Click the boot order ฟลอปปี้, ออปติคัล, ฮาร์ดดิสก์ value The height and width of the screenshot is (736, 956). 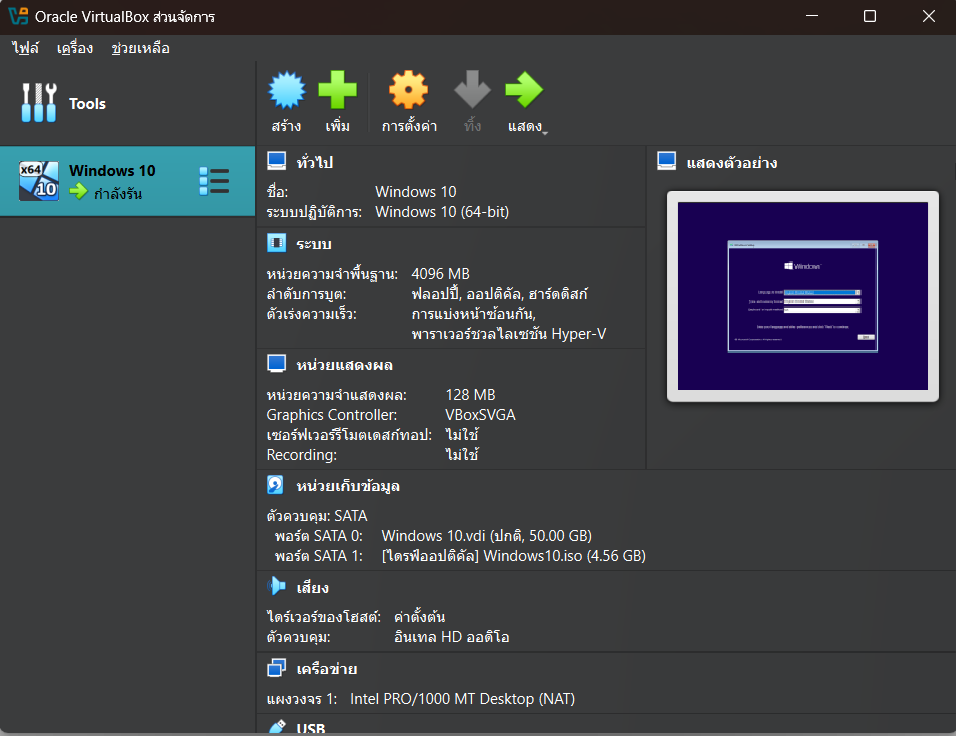pyautogui.click(x=499, y=294)
